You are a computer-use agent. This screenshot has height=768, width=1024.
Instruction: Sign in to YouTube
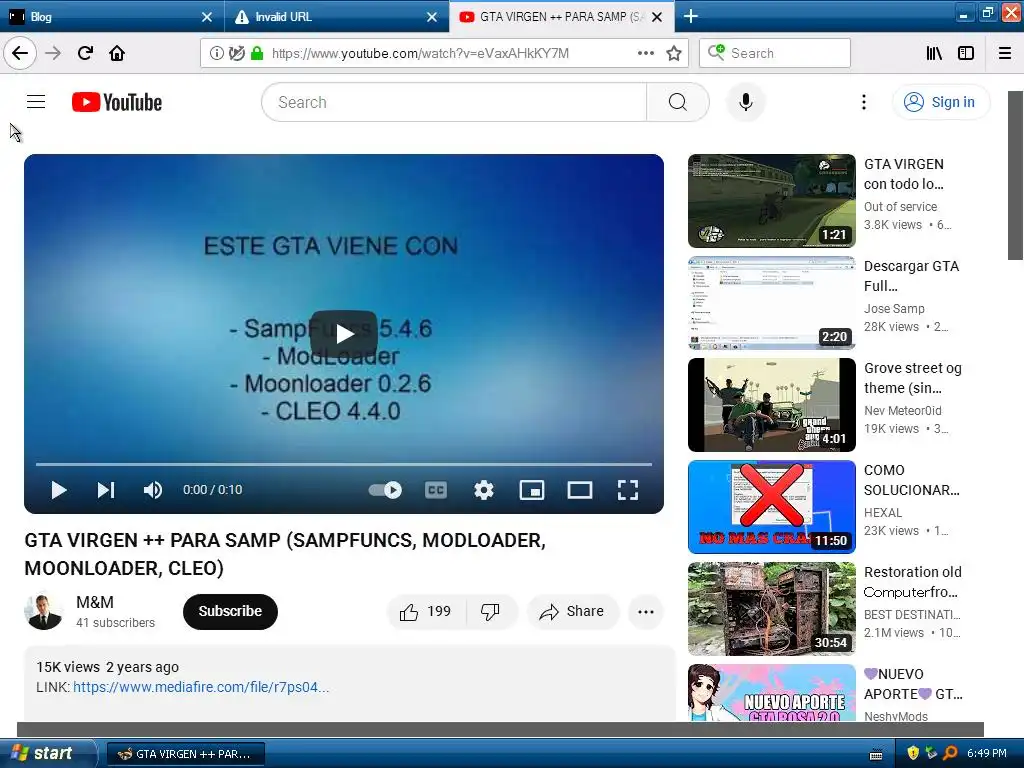(x=940, y=102)
